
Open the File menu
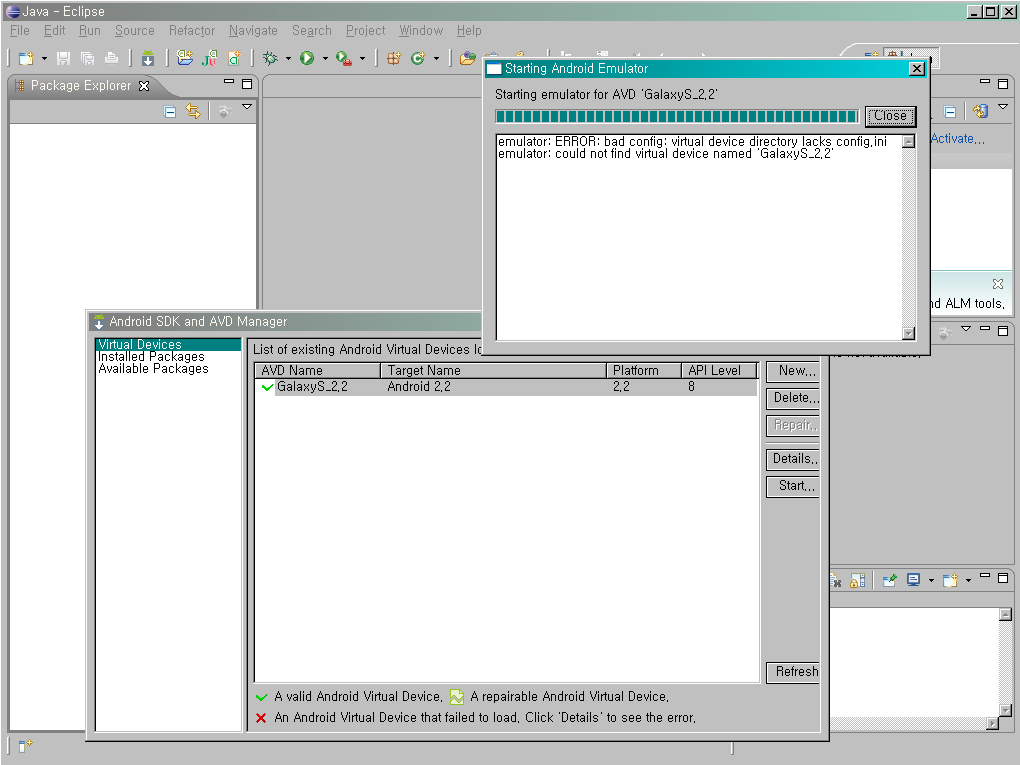pyautogui.click(x=20, y=31)
